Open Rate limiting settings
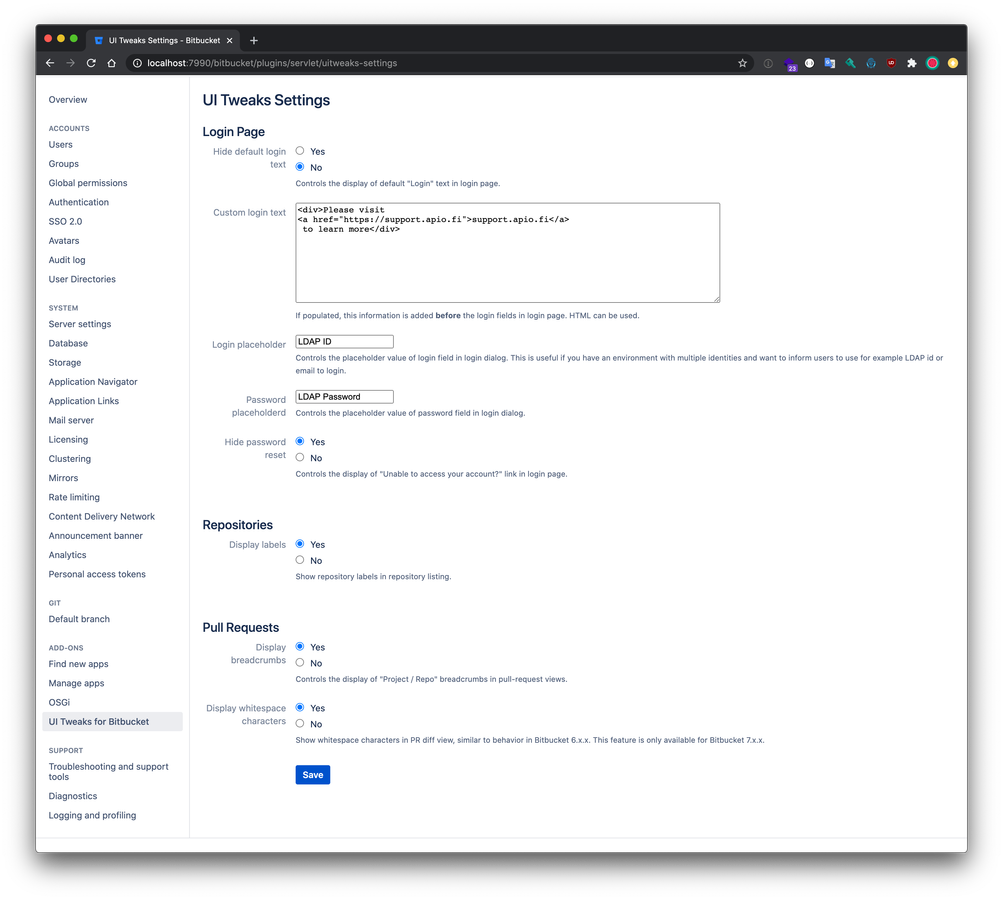 [74, 496]
